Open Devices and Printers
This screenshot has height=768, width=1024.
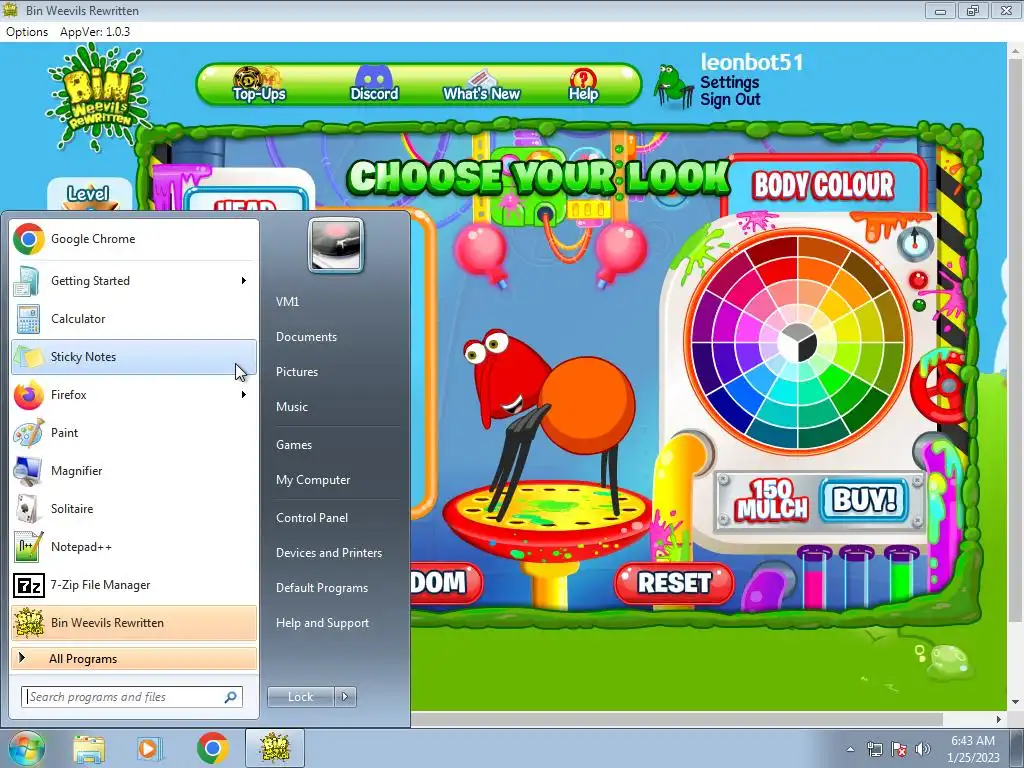328,552
